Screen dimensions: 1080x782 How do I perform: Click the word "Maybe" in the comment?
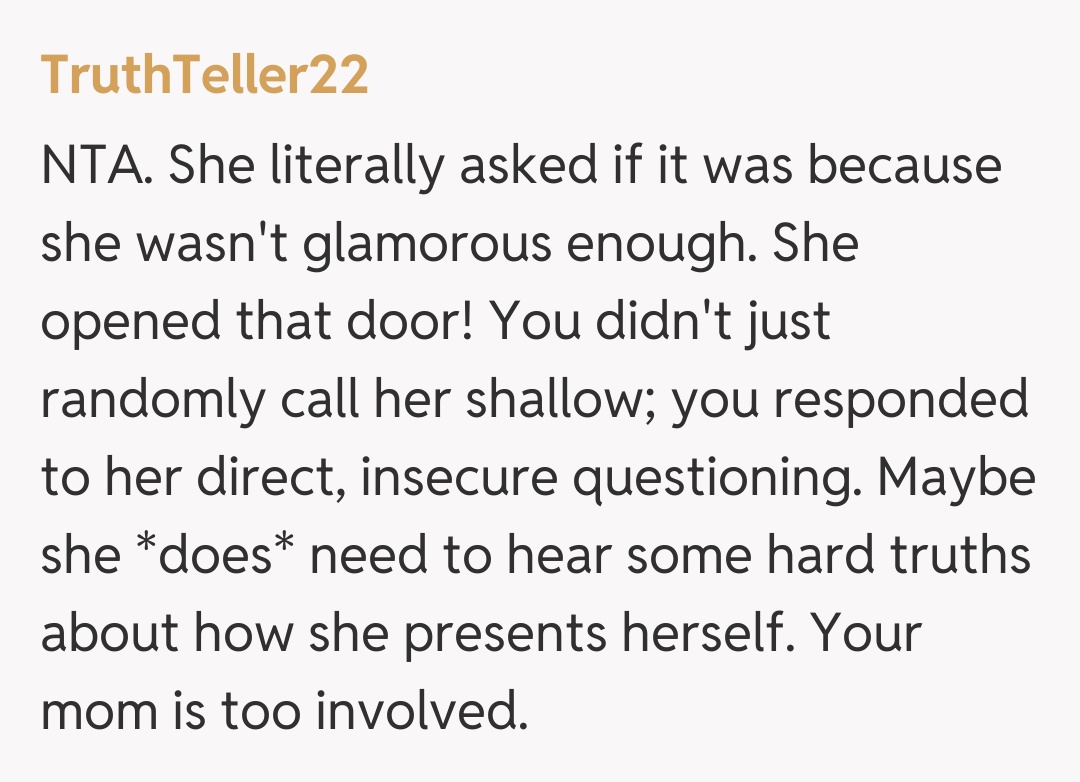[957, 477]
